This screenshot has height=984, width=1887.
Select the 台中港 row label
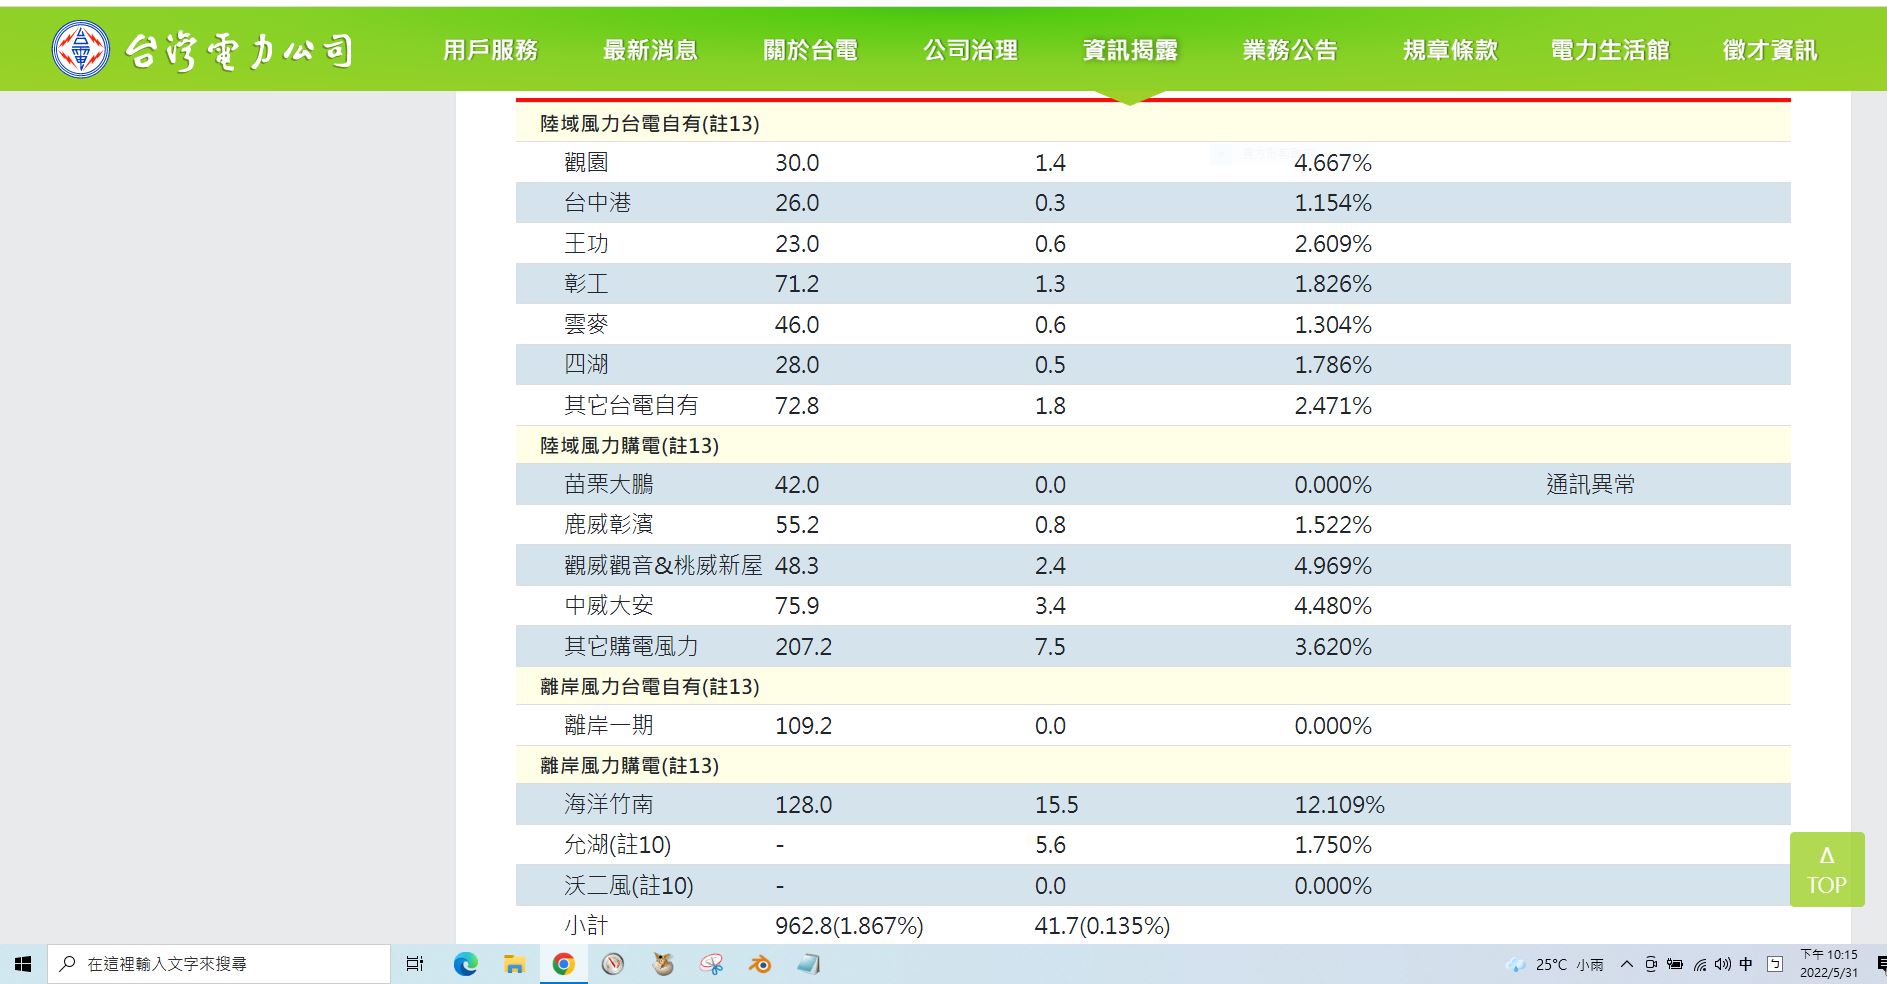point(597,203)
